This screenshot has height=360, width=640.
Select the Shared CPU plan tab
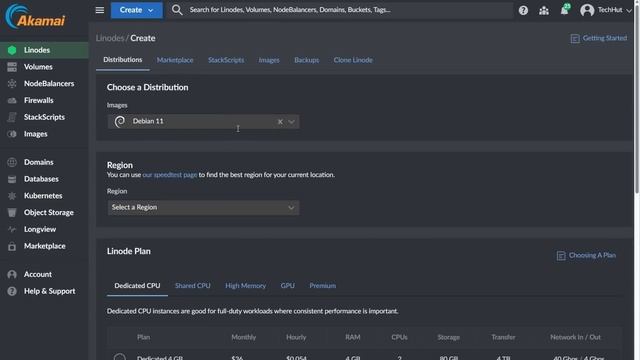click(x=193, y=286)
